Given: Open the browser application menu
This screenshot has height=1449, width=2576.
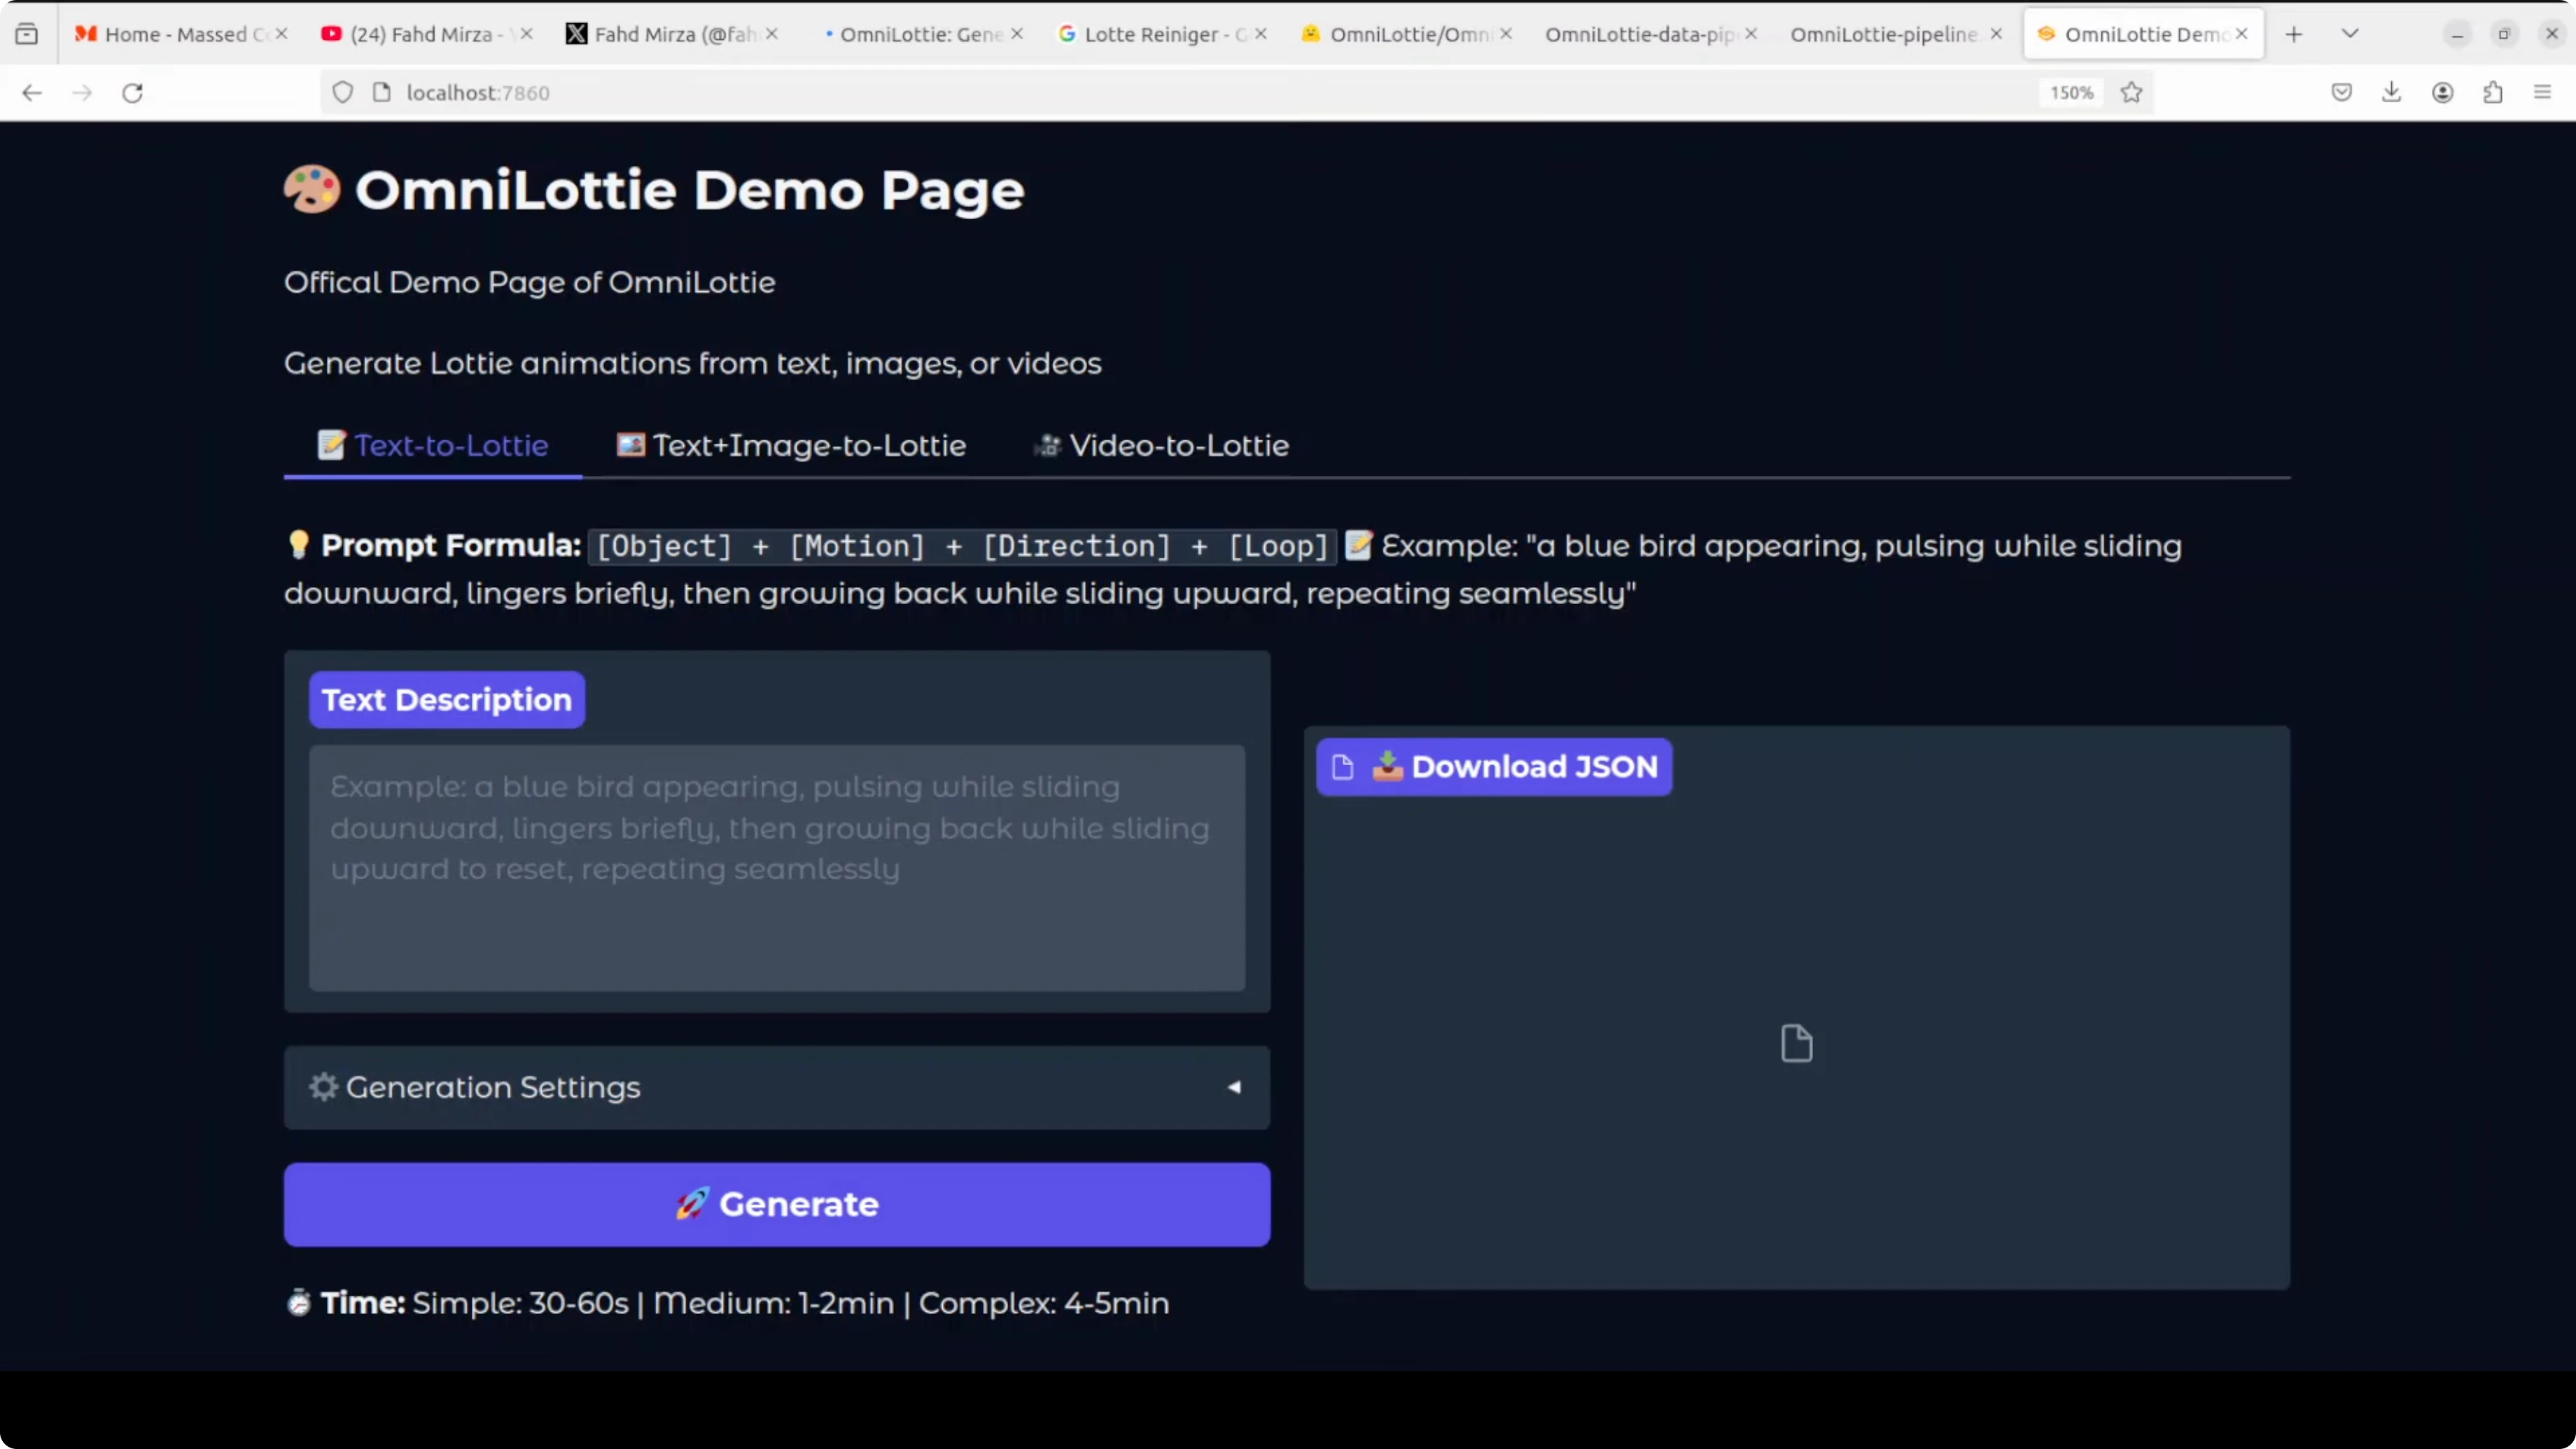Looking at the screenshot, I should pyautogui.click(x=2541, y=92).
